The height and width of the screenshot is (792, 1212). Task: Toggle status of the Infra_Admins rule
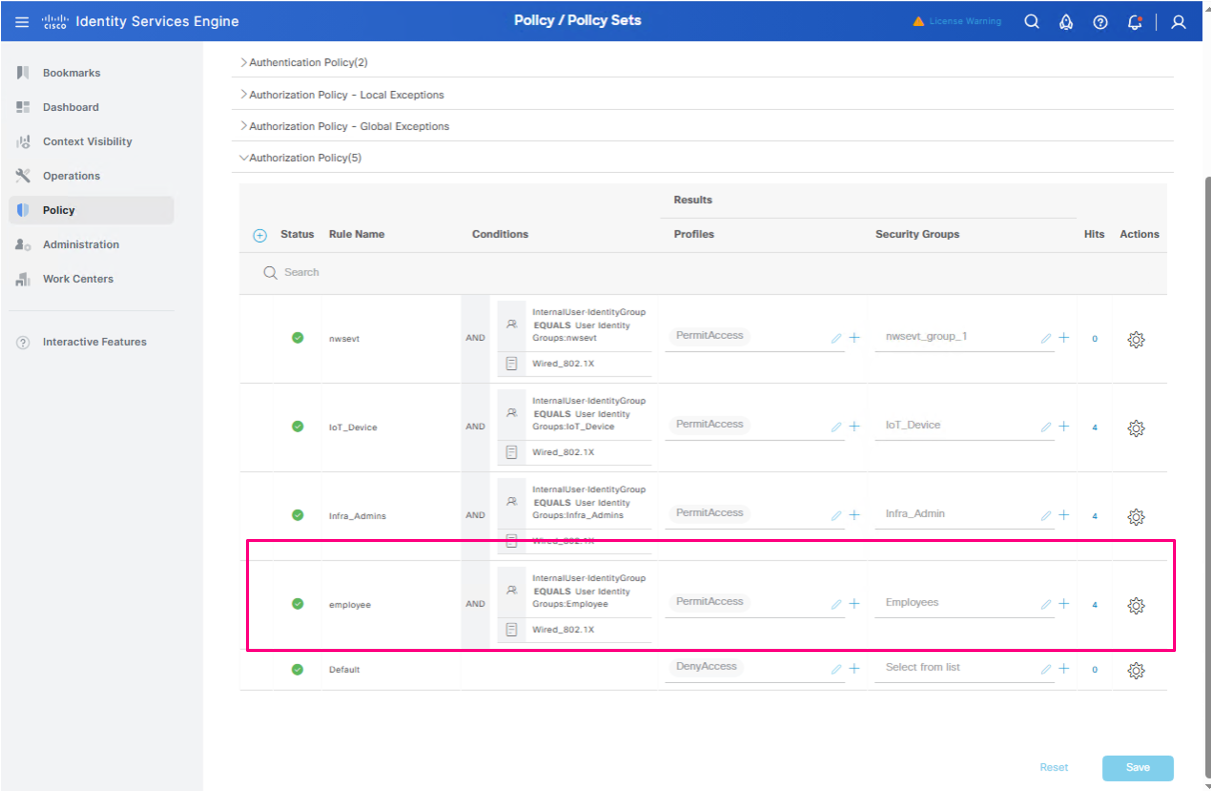297,516
